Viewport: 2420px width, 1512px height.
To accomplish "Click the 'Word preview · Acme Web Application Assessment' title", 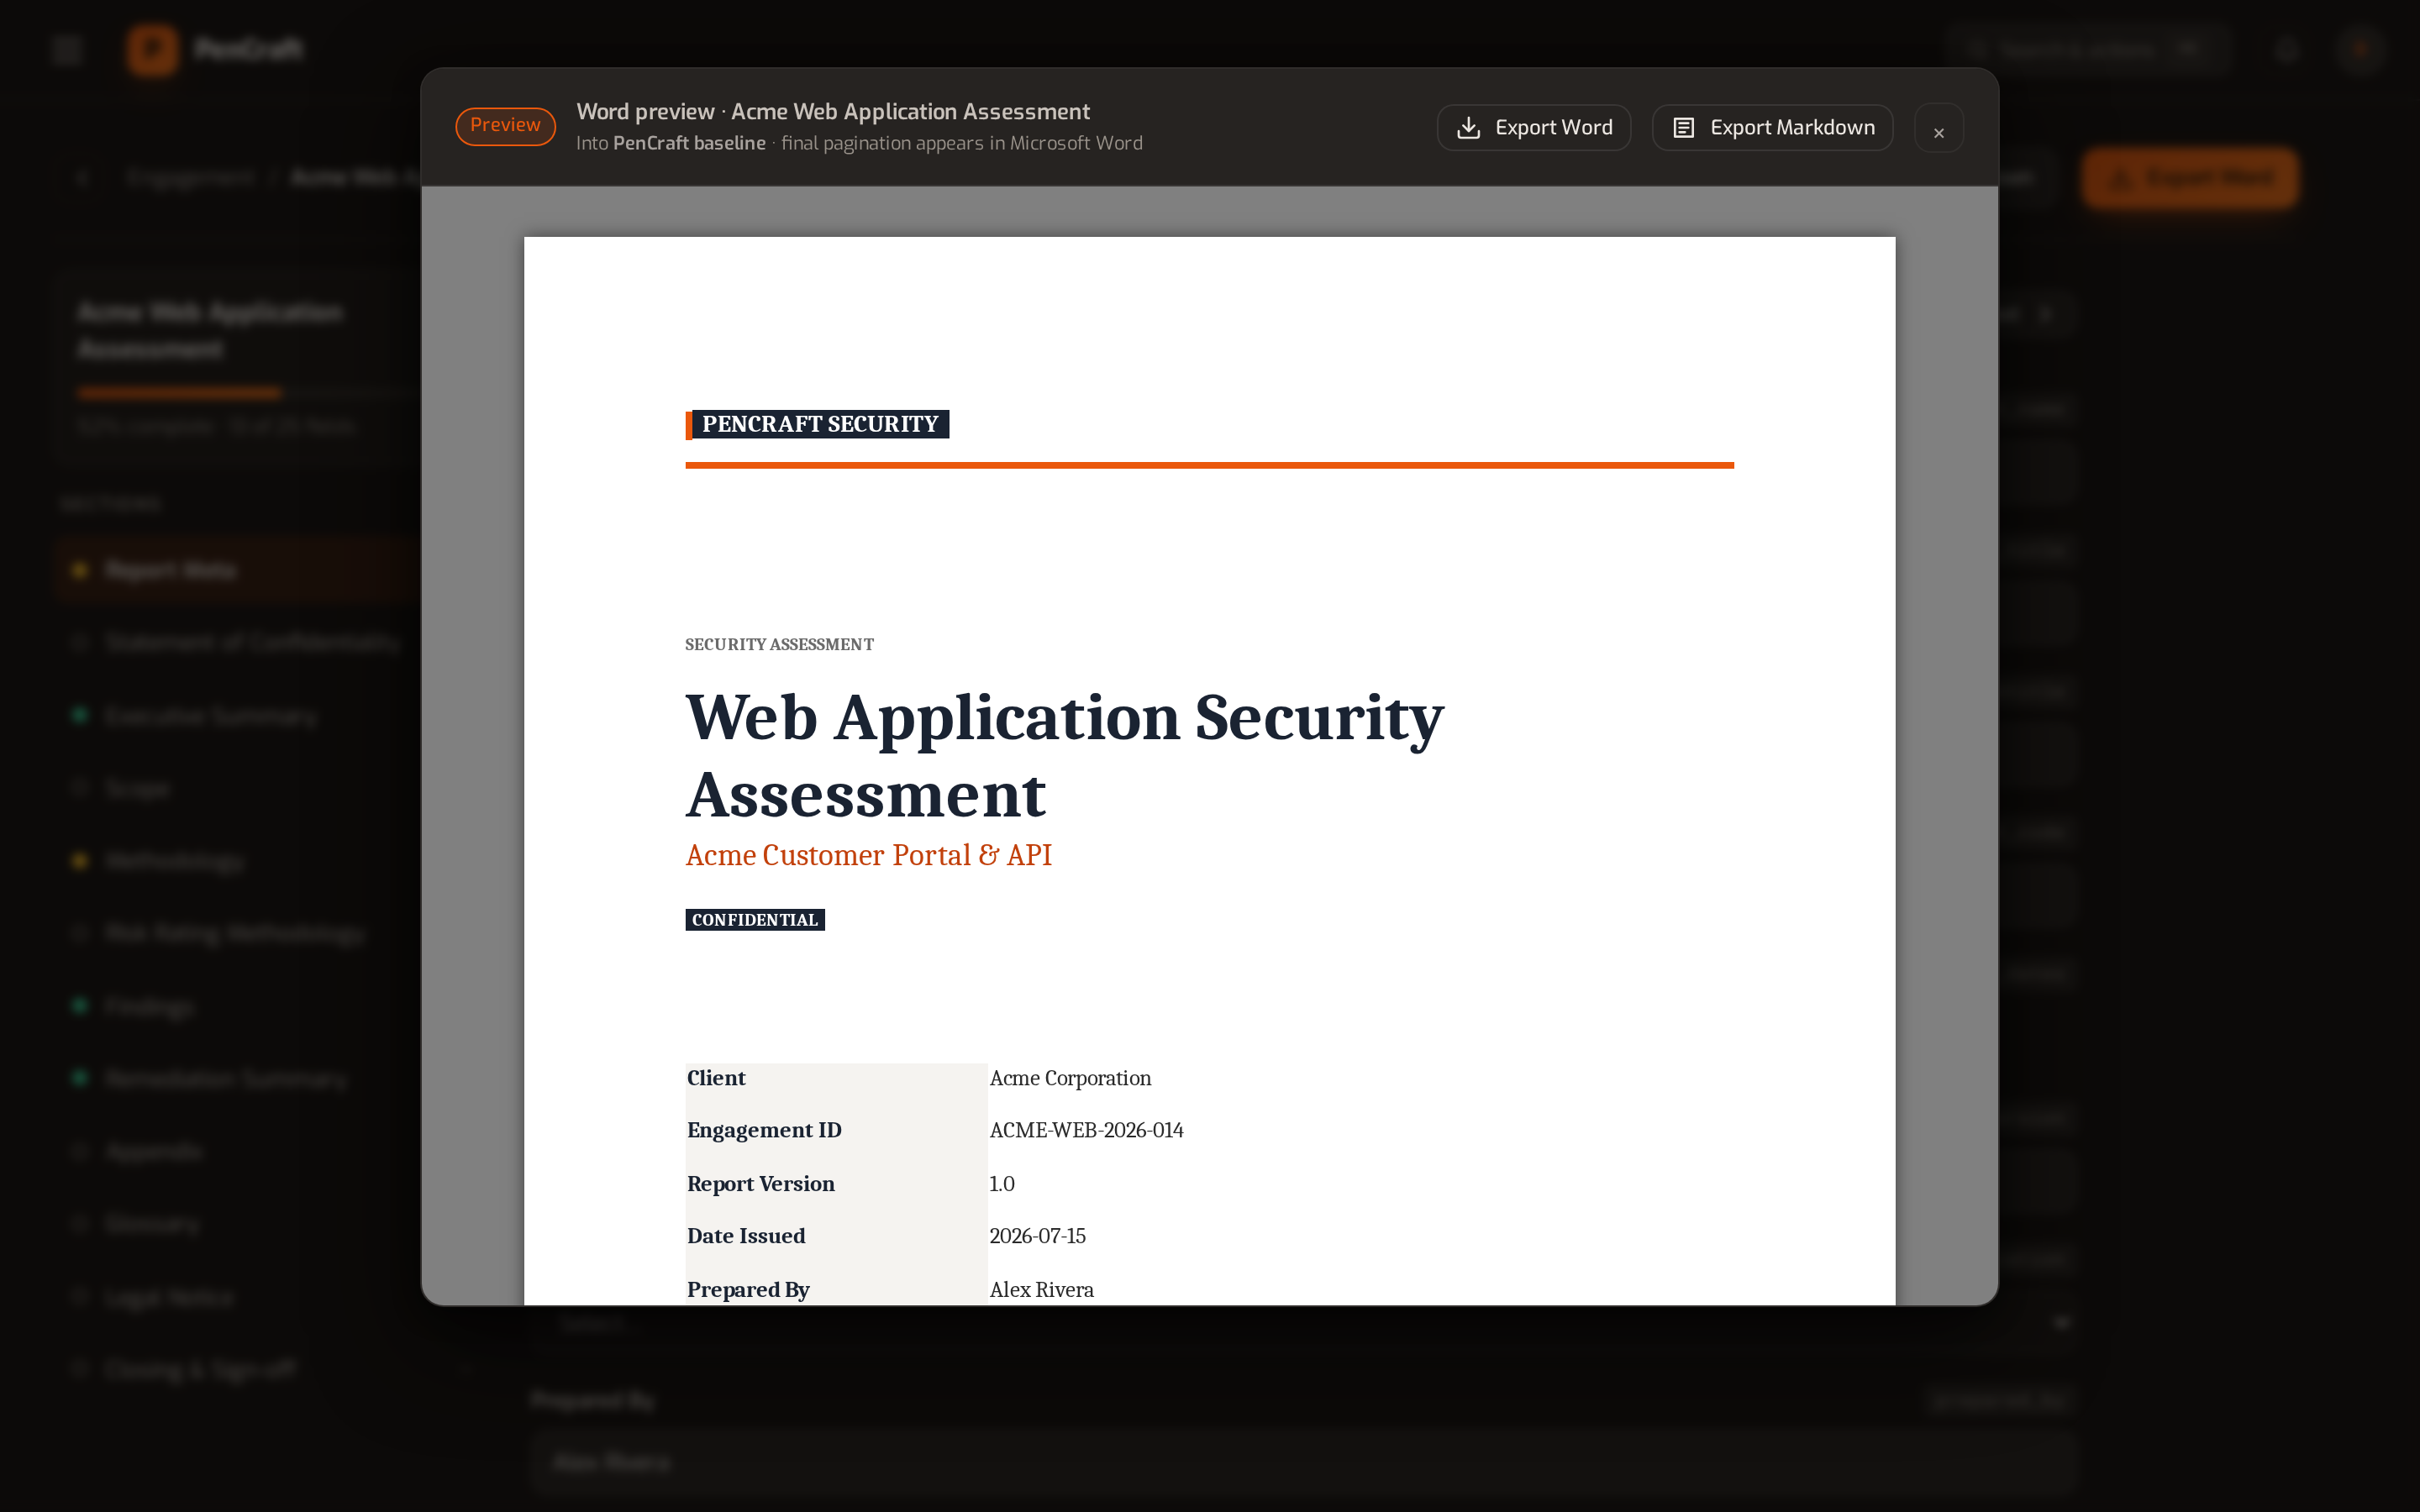I will tap(832, 112).
